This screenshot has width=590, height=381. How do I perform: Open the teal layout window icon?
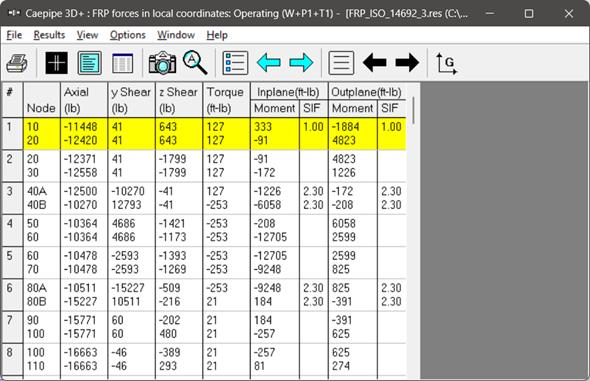click(90, 63)
